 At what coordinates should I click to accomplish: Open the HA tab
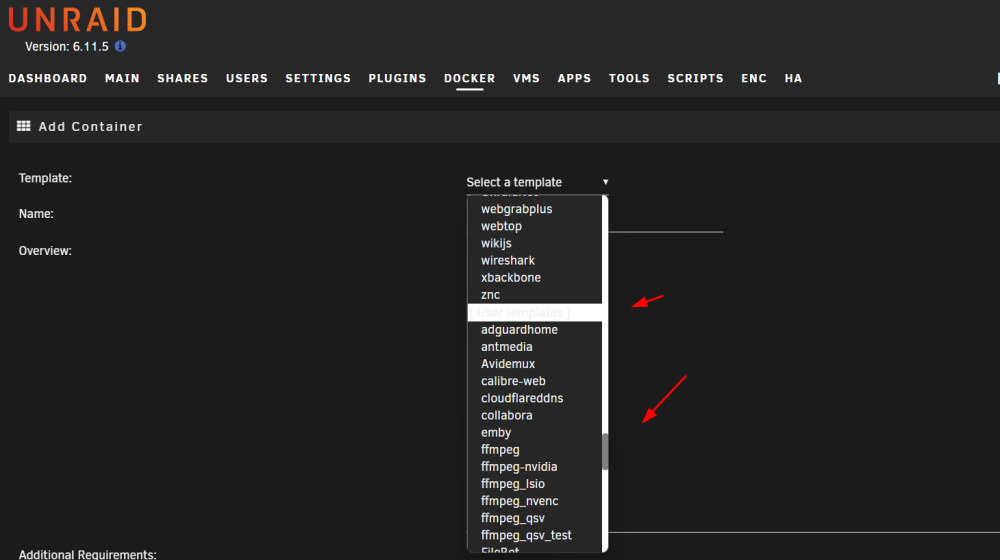(x=793, y=78)
